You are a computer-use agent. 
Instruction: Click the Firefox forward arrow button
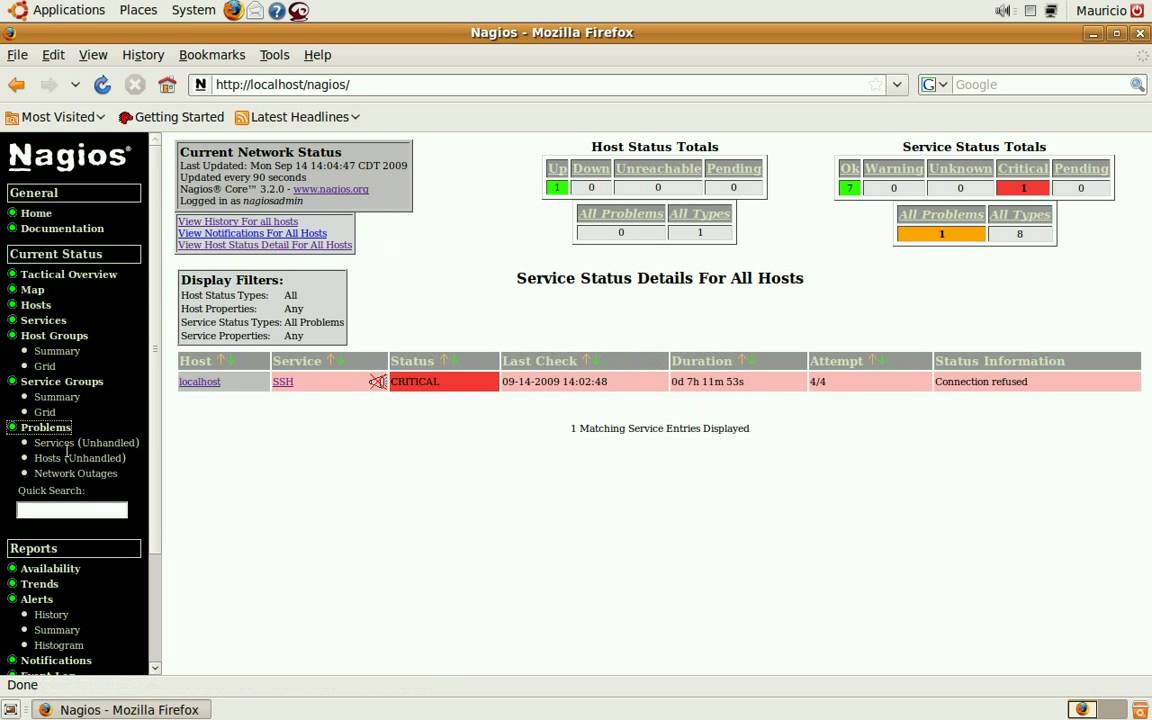(x=48, y=84)
